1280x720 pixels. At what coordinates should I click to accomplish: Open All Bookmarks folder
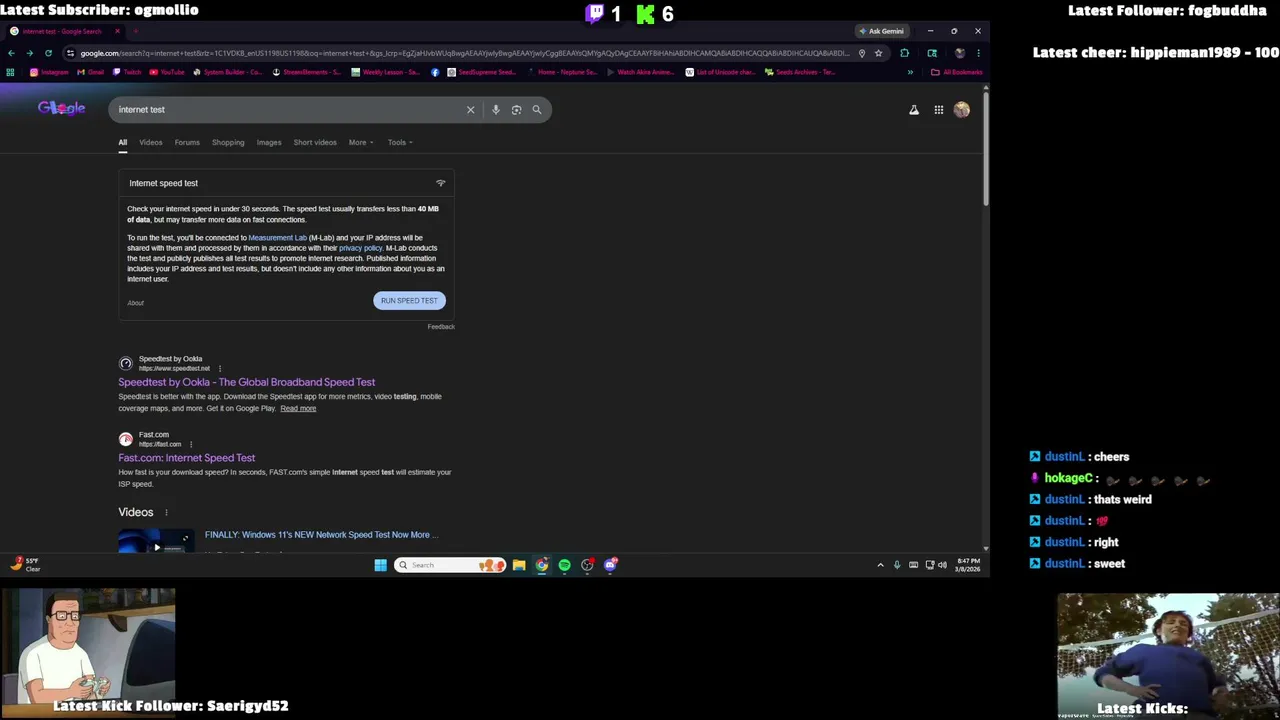[x=956, y=72]
